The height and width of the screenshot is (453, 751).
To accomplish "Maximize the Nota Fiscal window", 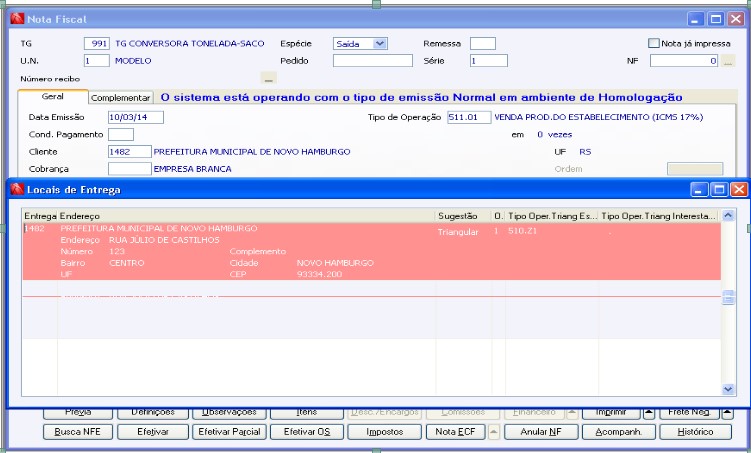I will 716,19.
